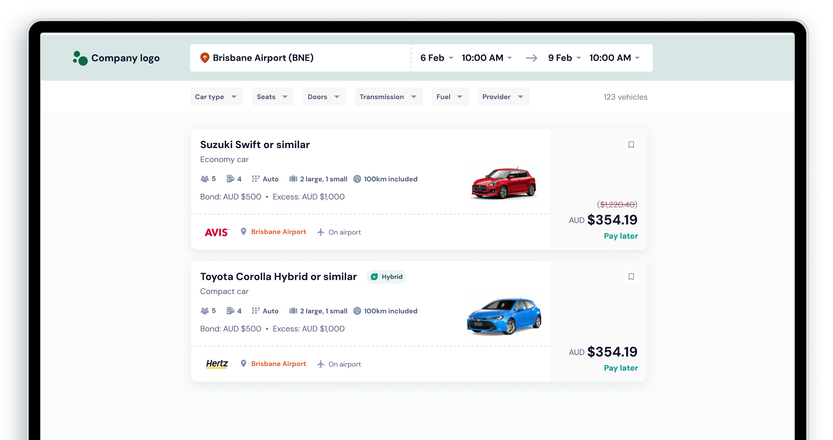Open the Fuel filter dropdown
833x440 pixels.
(x=450, y=97)
